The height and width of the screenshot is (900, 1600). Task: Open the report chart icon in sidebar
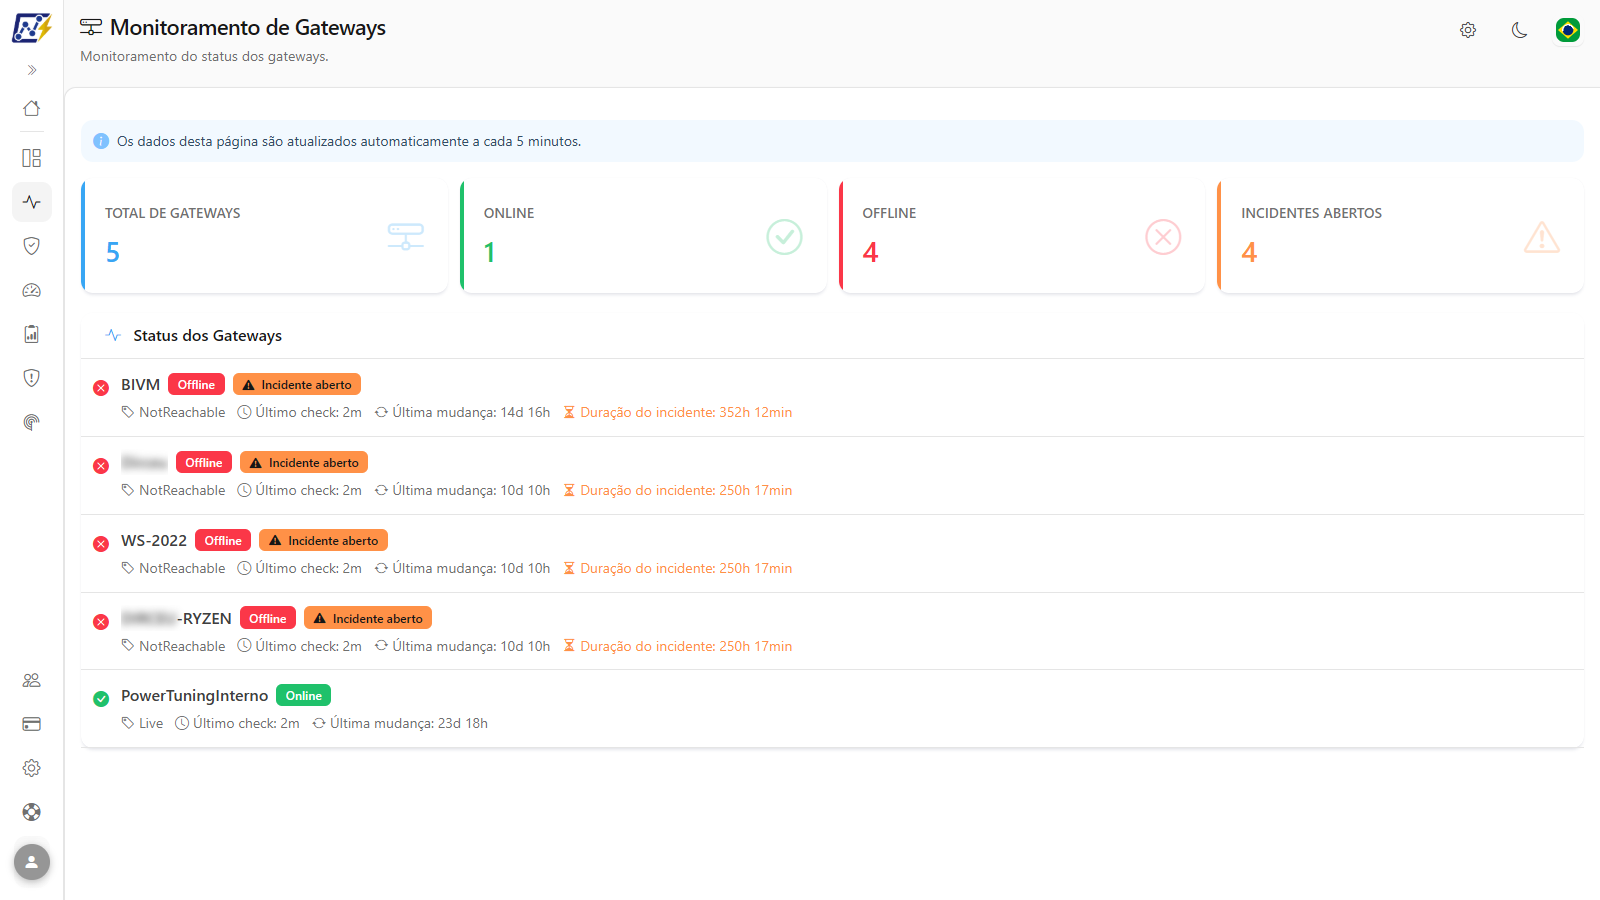click(32, 334)
